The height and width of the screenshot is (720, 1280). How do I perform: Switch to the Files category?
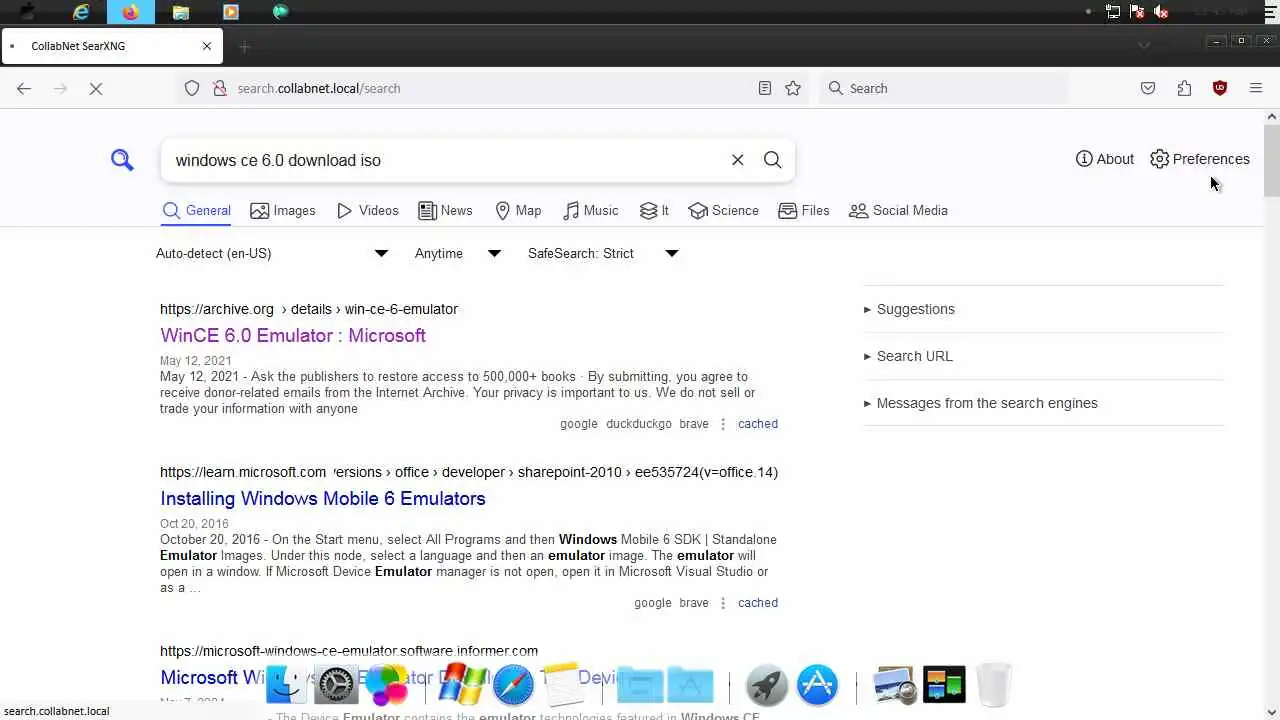coord(804,211)
